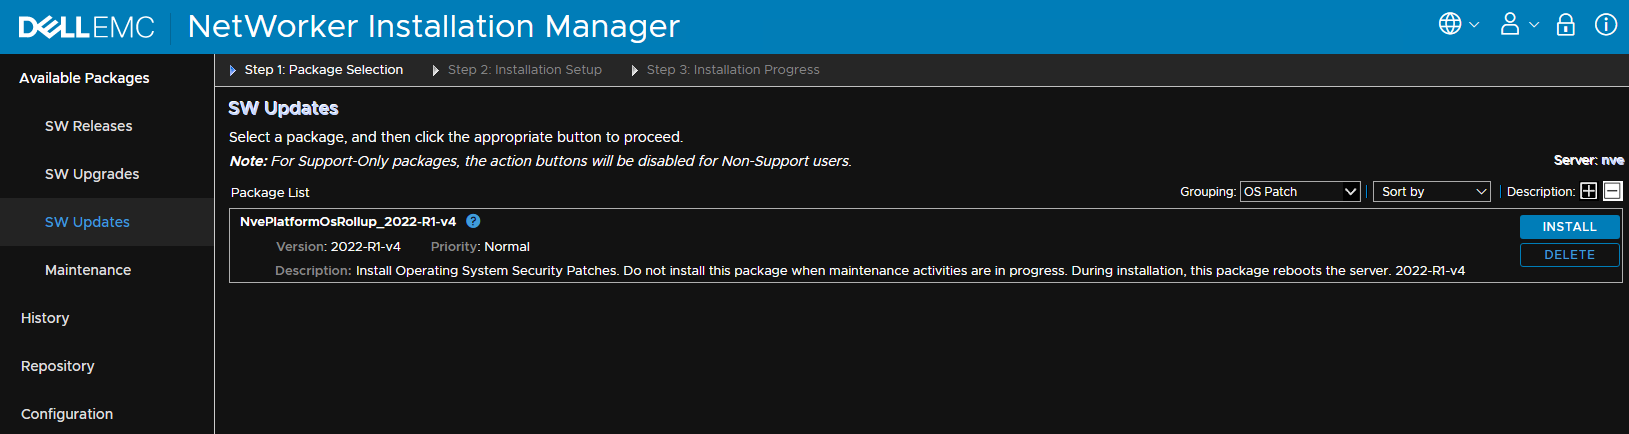Select Maintenance in the sidebar
This screenshot has height=434, width=1629.
88,270
